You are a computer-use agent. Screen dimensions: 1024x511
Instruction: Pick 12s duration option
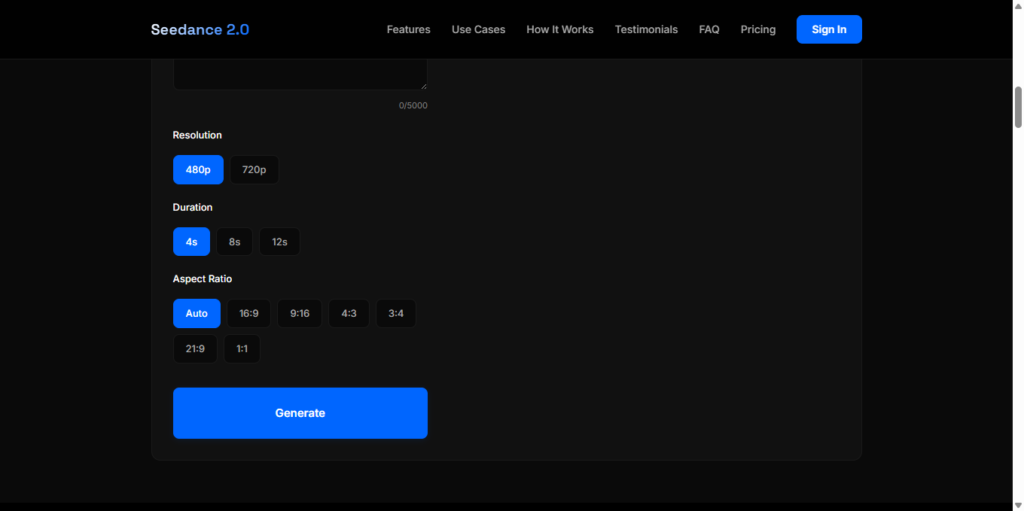tap(279, 242)
